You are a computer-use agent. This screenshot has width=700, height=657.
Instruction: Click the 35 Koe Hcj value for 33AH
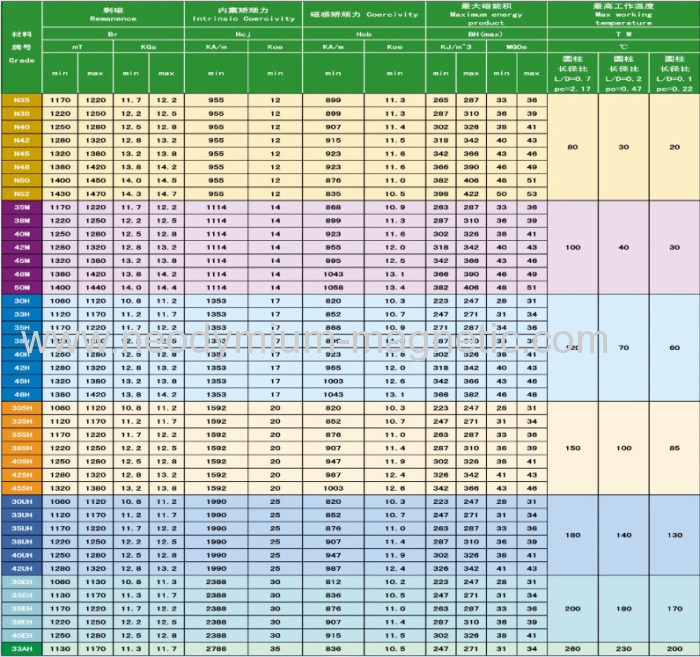tap(275, 649)
